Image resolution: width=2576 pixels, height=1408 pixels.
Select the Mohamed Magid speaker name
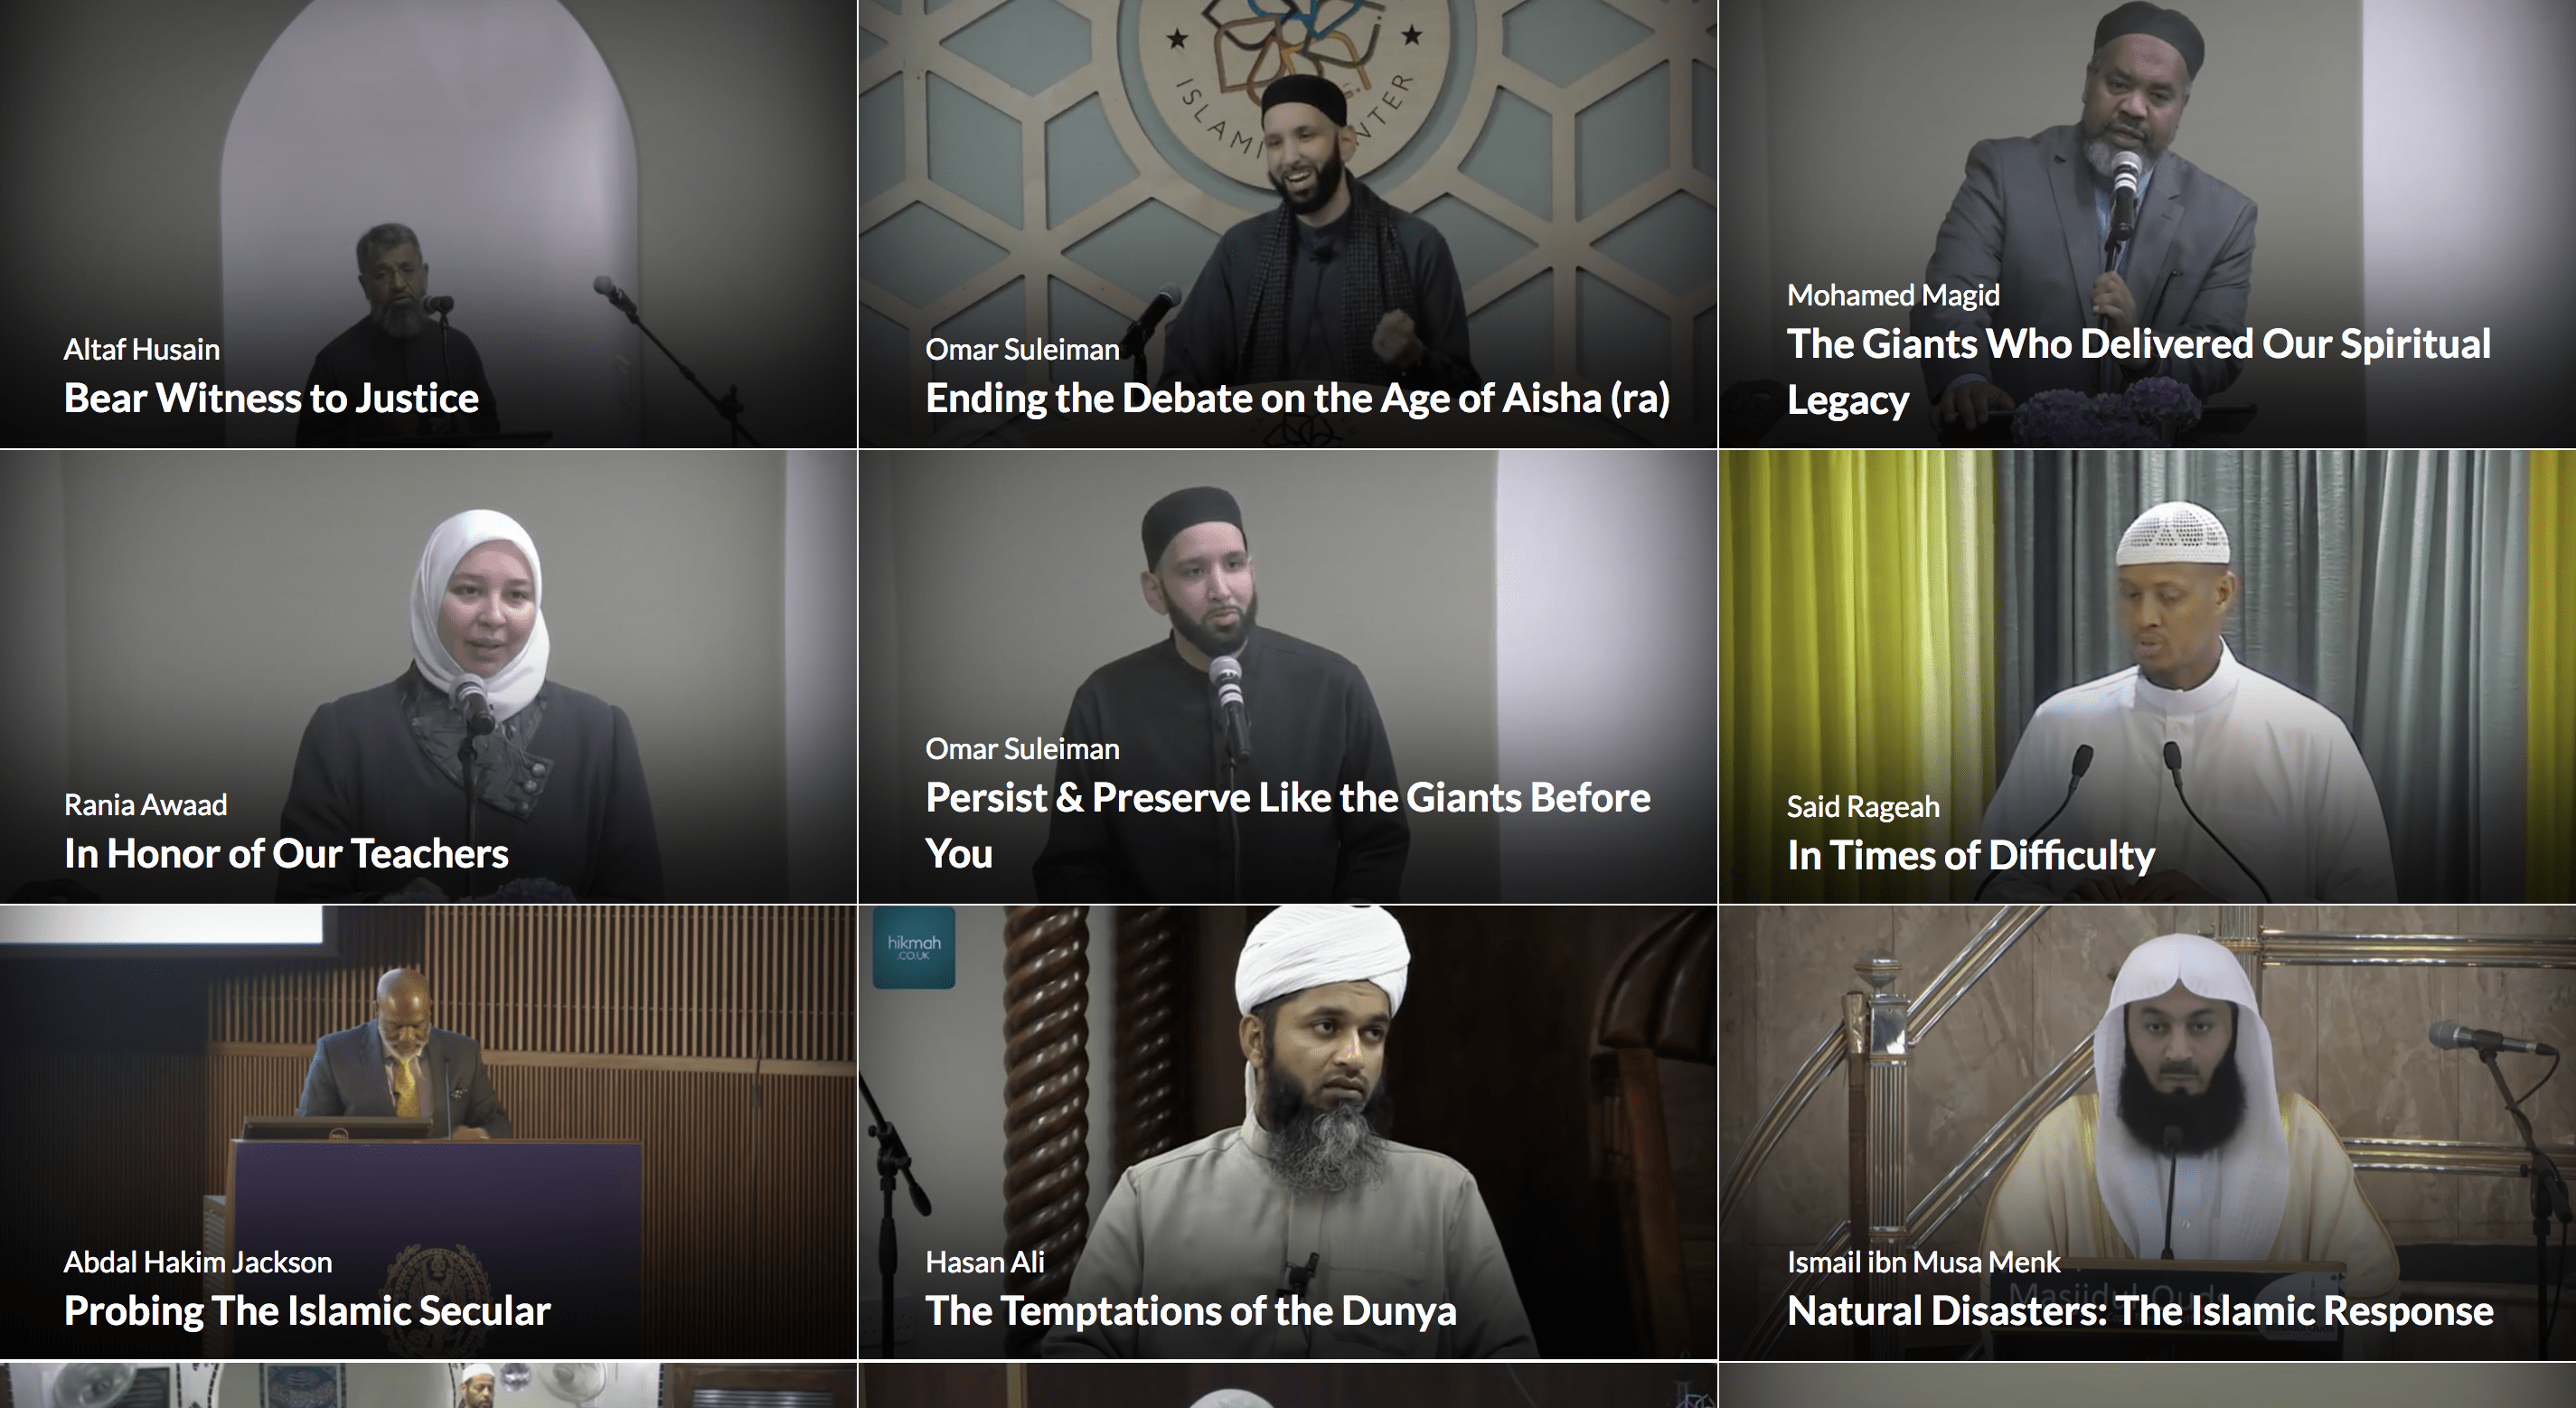coord(1893,295)
